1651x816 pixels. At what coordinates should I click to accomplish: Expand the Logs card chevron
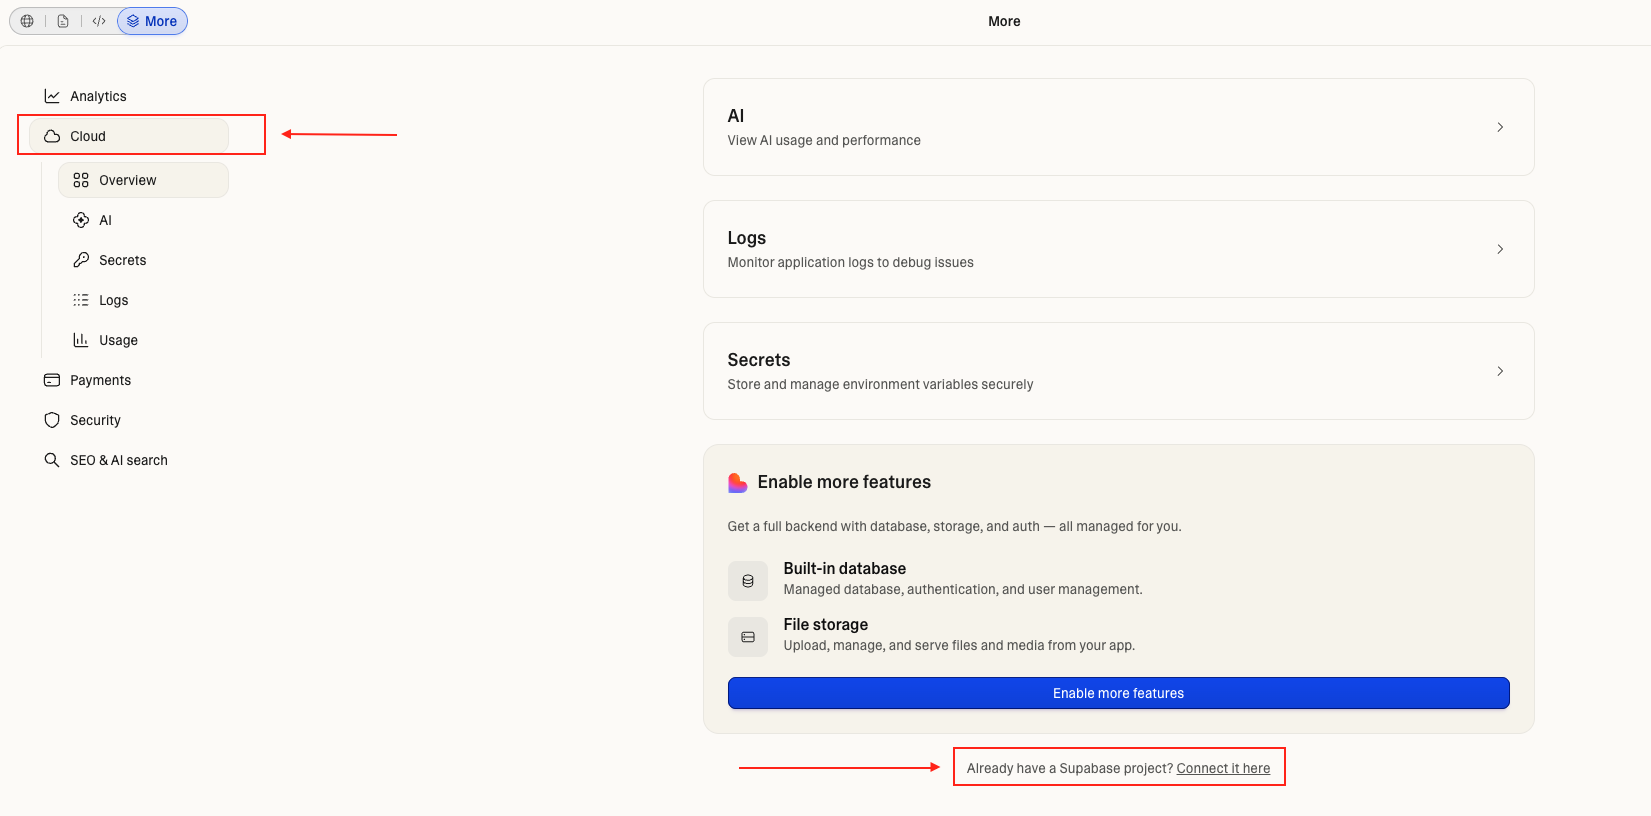[1500, 249]
